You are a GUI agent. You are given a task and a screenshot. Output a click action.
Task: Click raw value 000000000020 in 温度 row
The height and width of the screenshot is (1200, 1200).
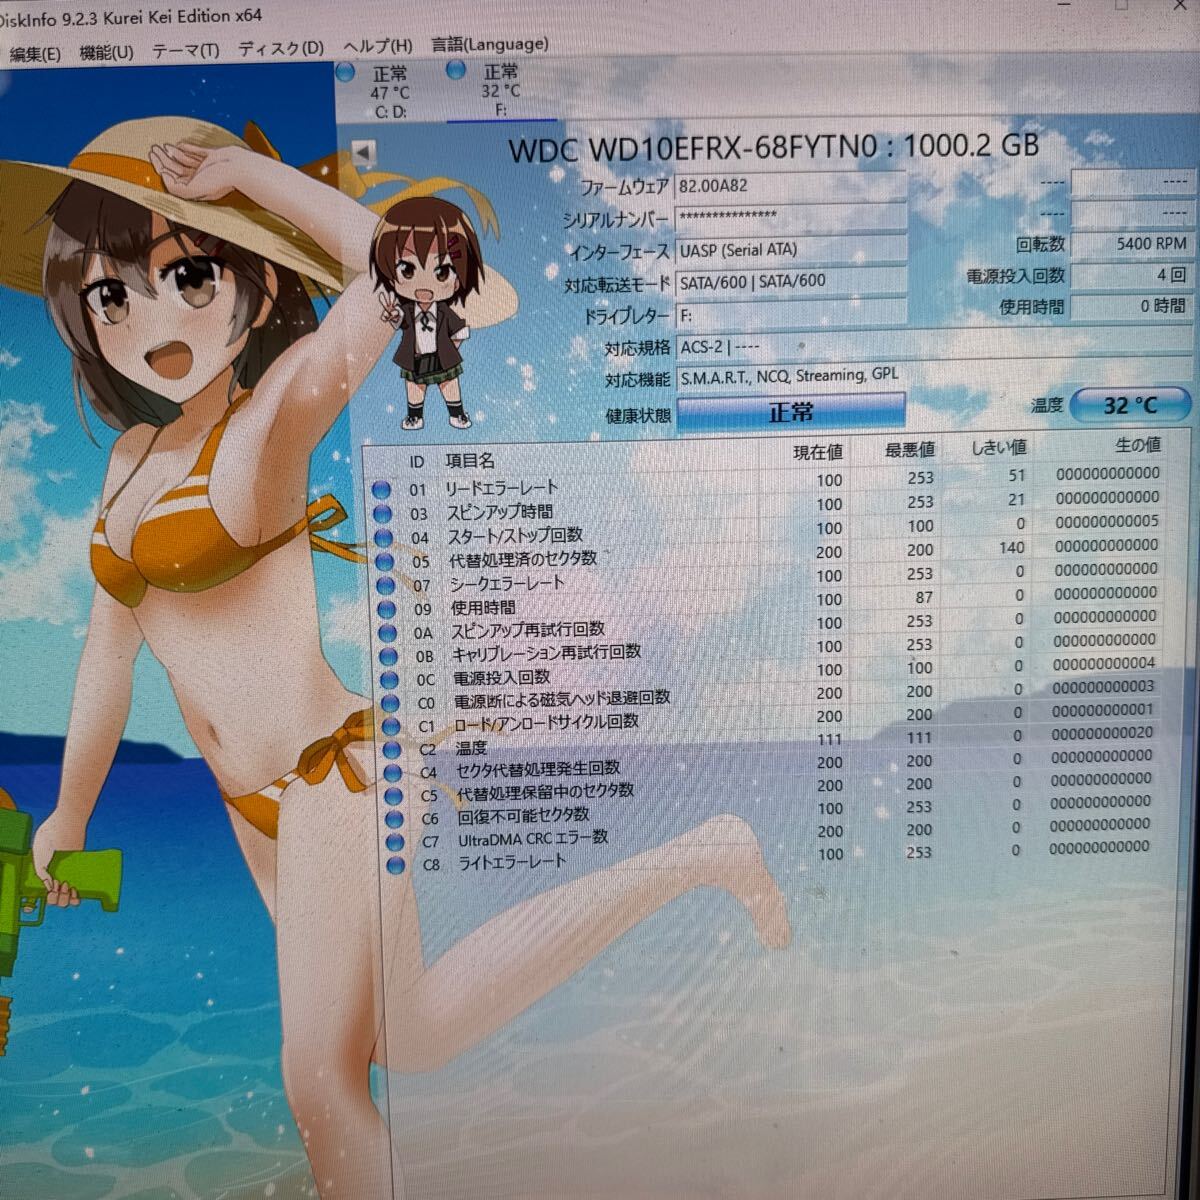pos(1102,733)
